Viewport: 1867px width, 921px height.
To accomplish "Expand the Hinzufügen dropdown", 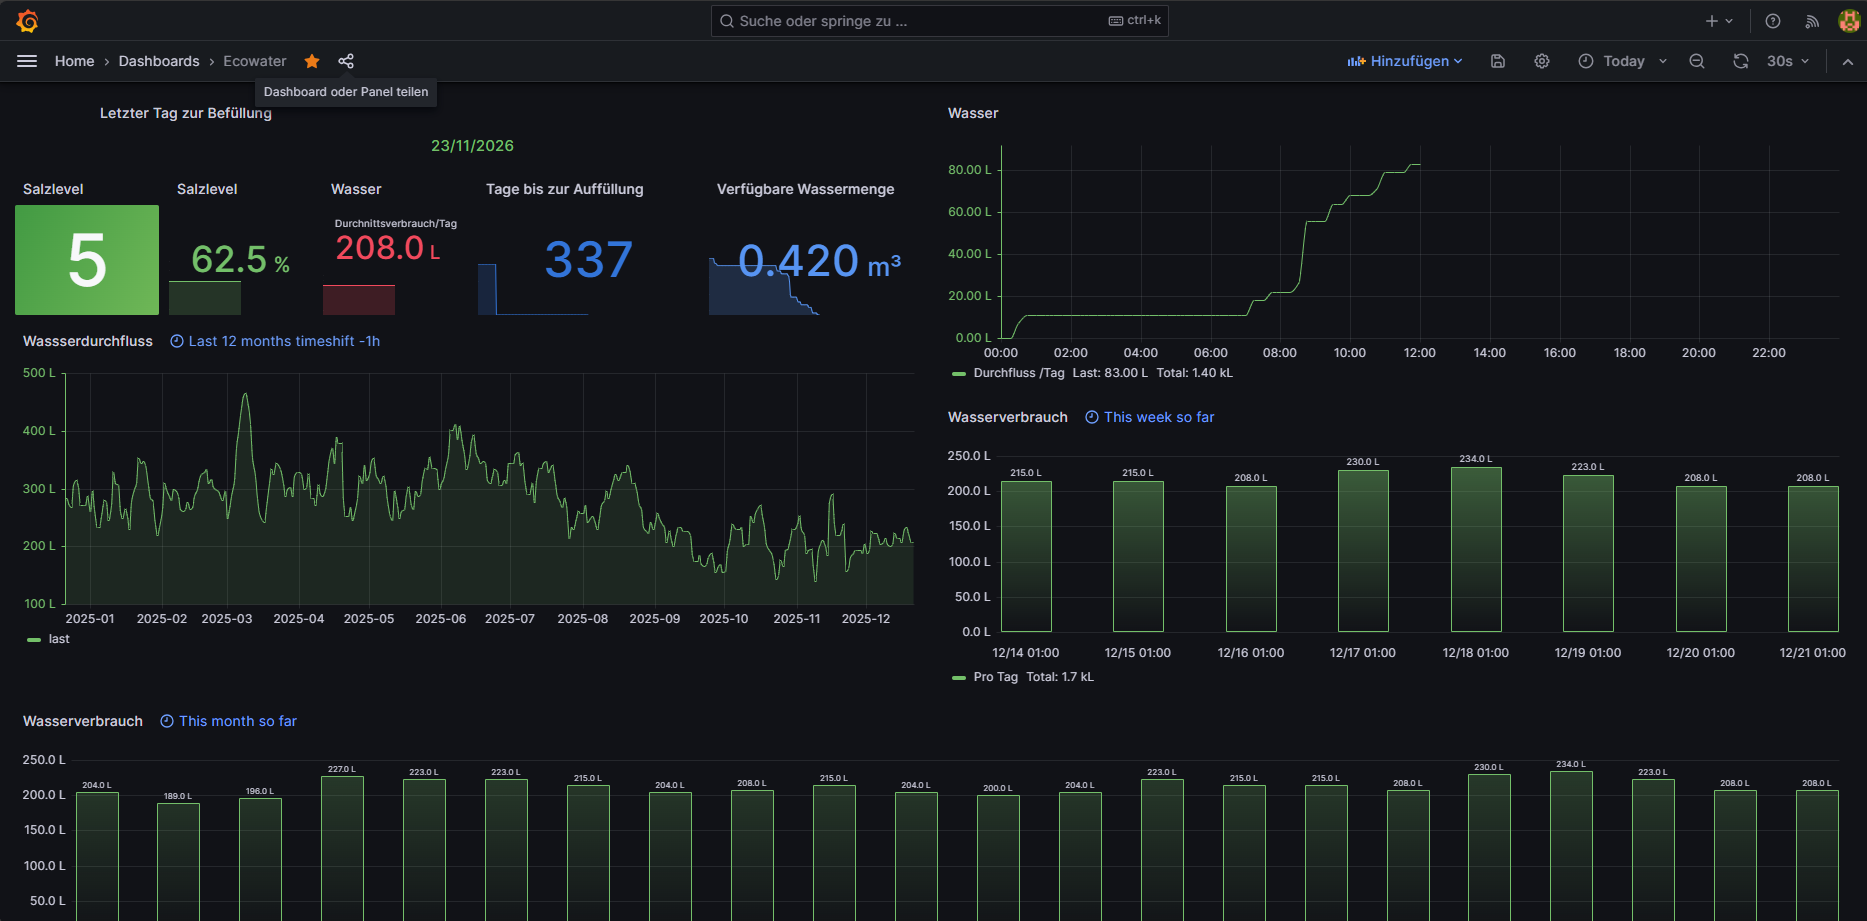I will pyautogui.click(x=1405, y=61).
